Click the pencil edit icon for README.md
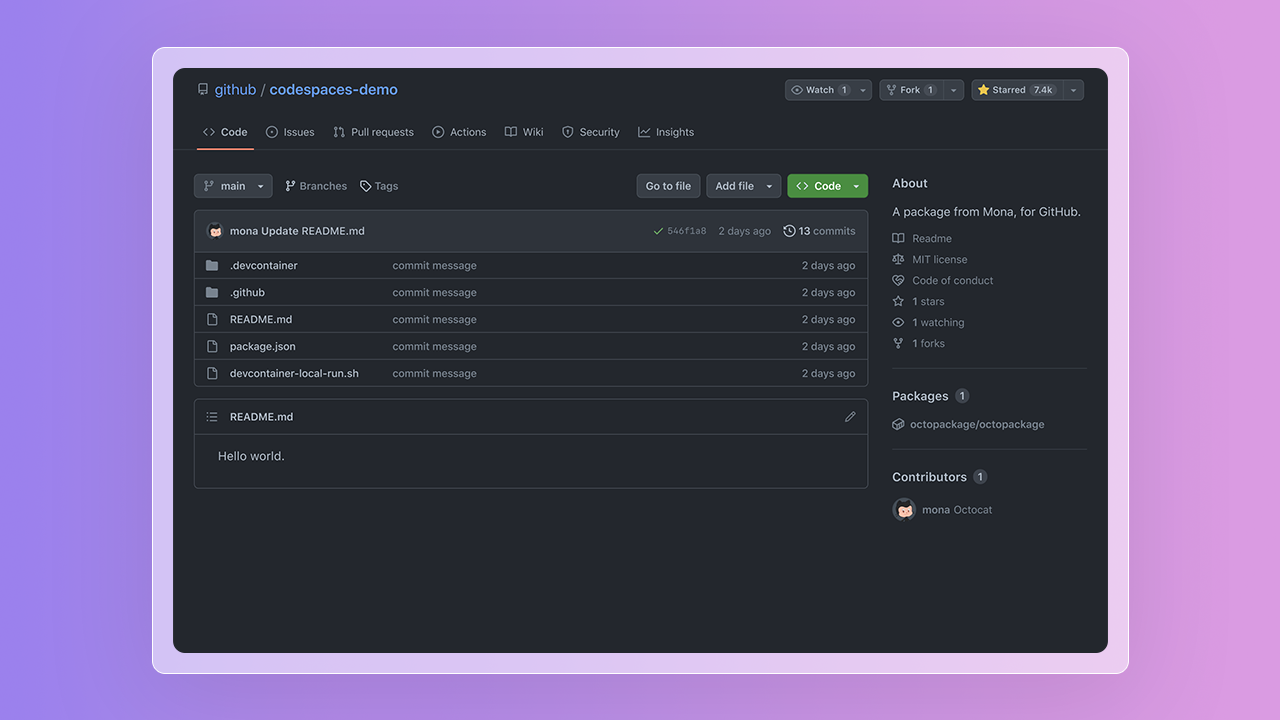This screenshot has width=1280, height=720. point(850,417)
